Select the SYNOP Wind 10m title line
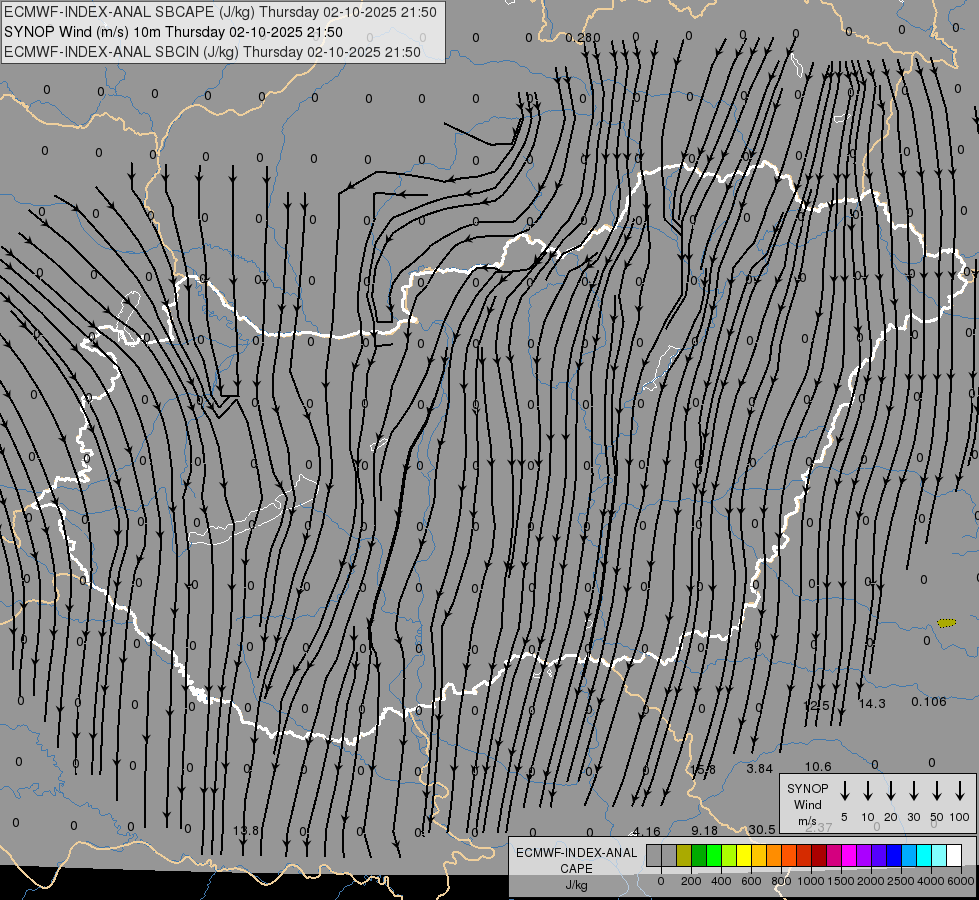Viewport: 979px width, 900px height. click(x=174, y=32)
